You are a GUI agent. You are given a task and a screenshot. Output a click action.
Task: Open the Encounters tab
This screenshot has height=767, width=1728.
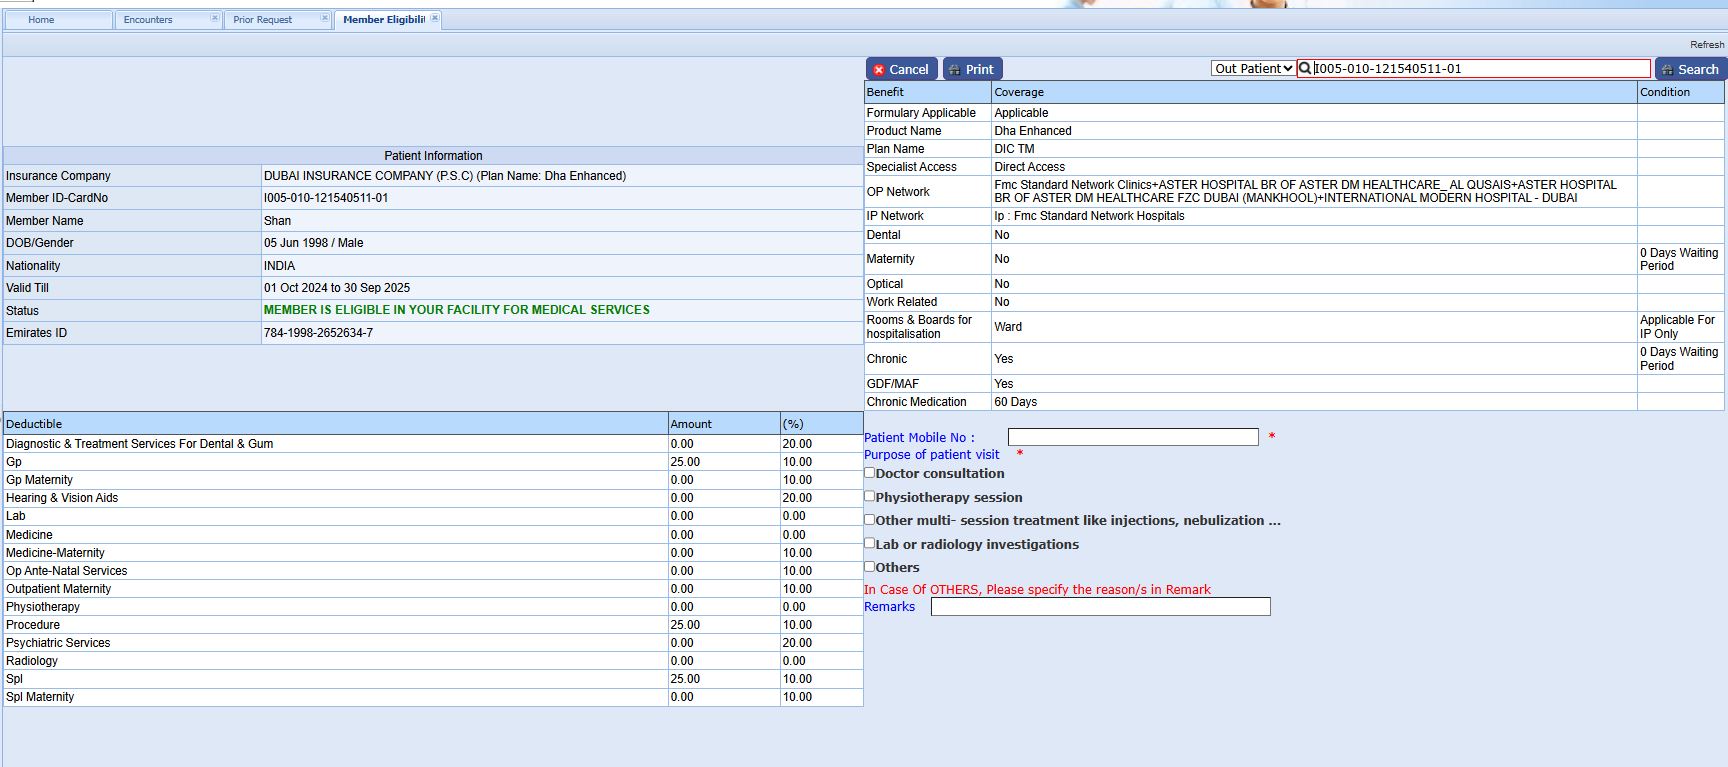[x=148, y=20]
